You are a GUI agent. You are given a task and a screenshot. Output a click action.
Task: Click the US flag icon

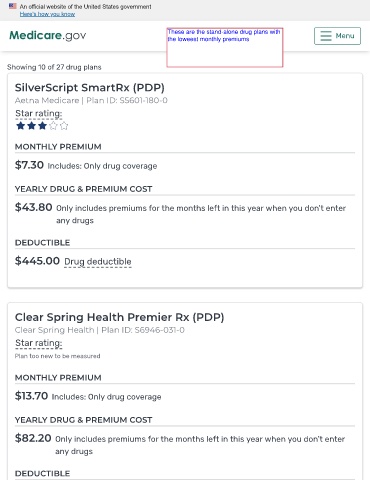13,6
